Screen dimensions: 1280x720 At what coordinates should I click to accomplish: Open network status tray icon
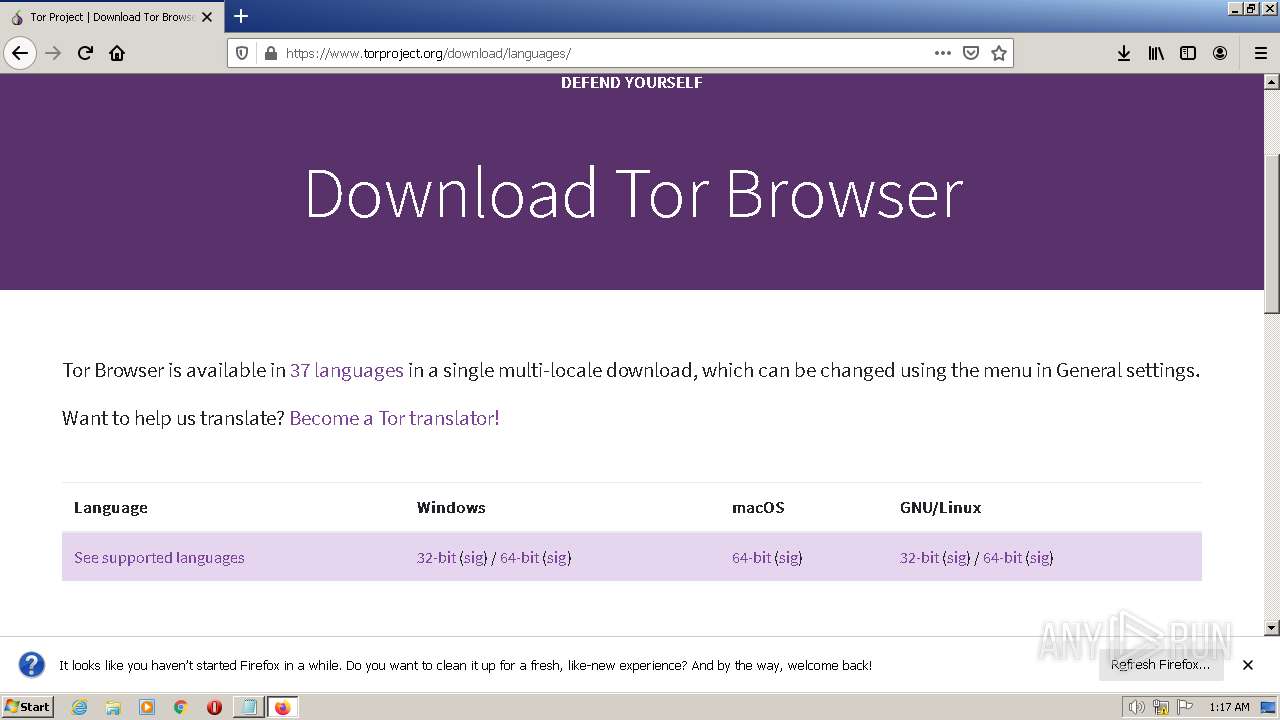point(1161,707)
